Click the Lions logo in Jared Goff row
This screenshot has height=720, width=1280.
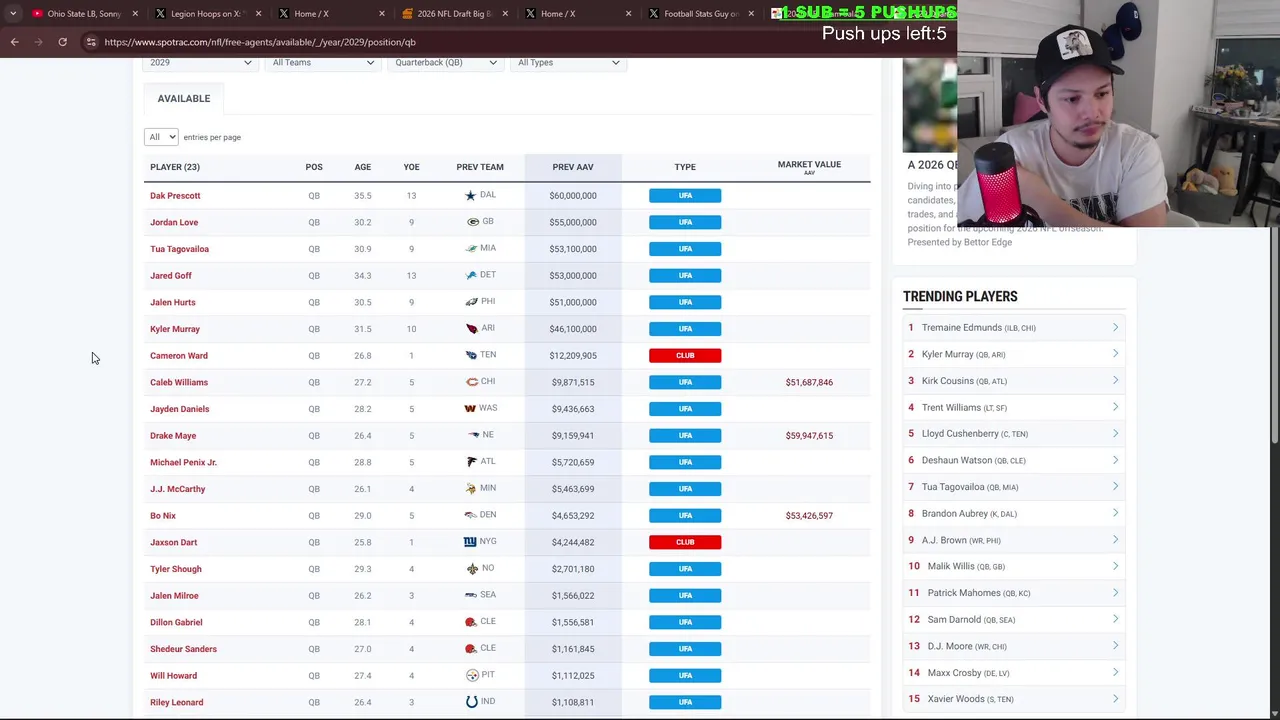[x=471, y=275]
